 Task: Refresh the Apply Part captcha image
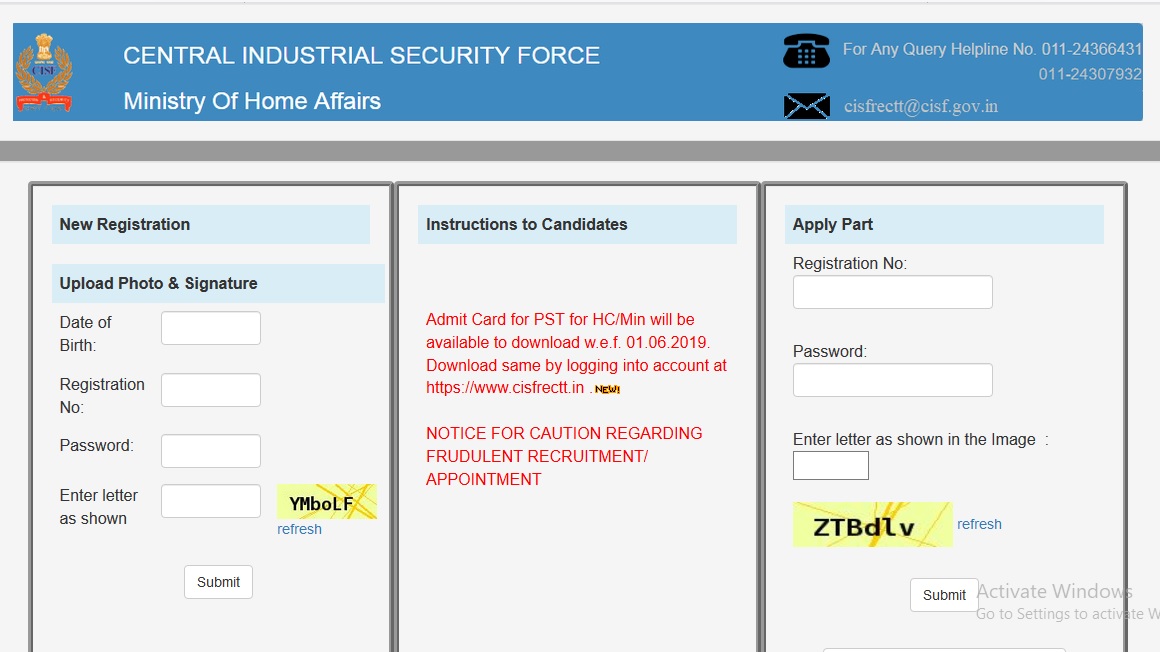coord(979,524)
